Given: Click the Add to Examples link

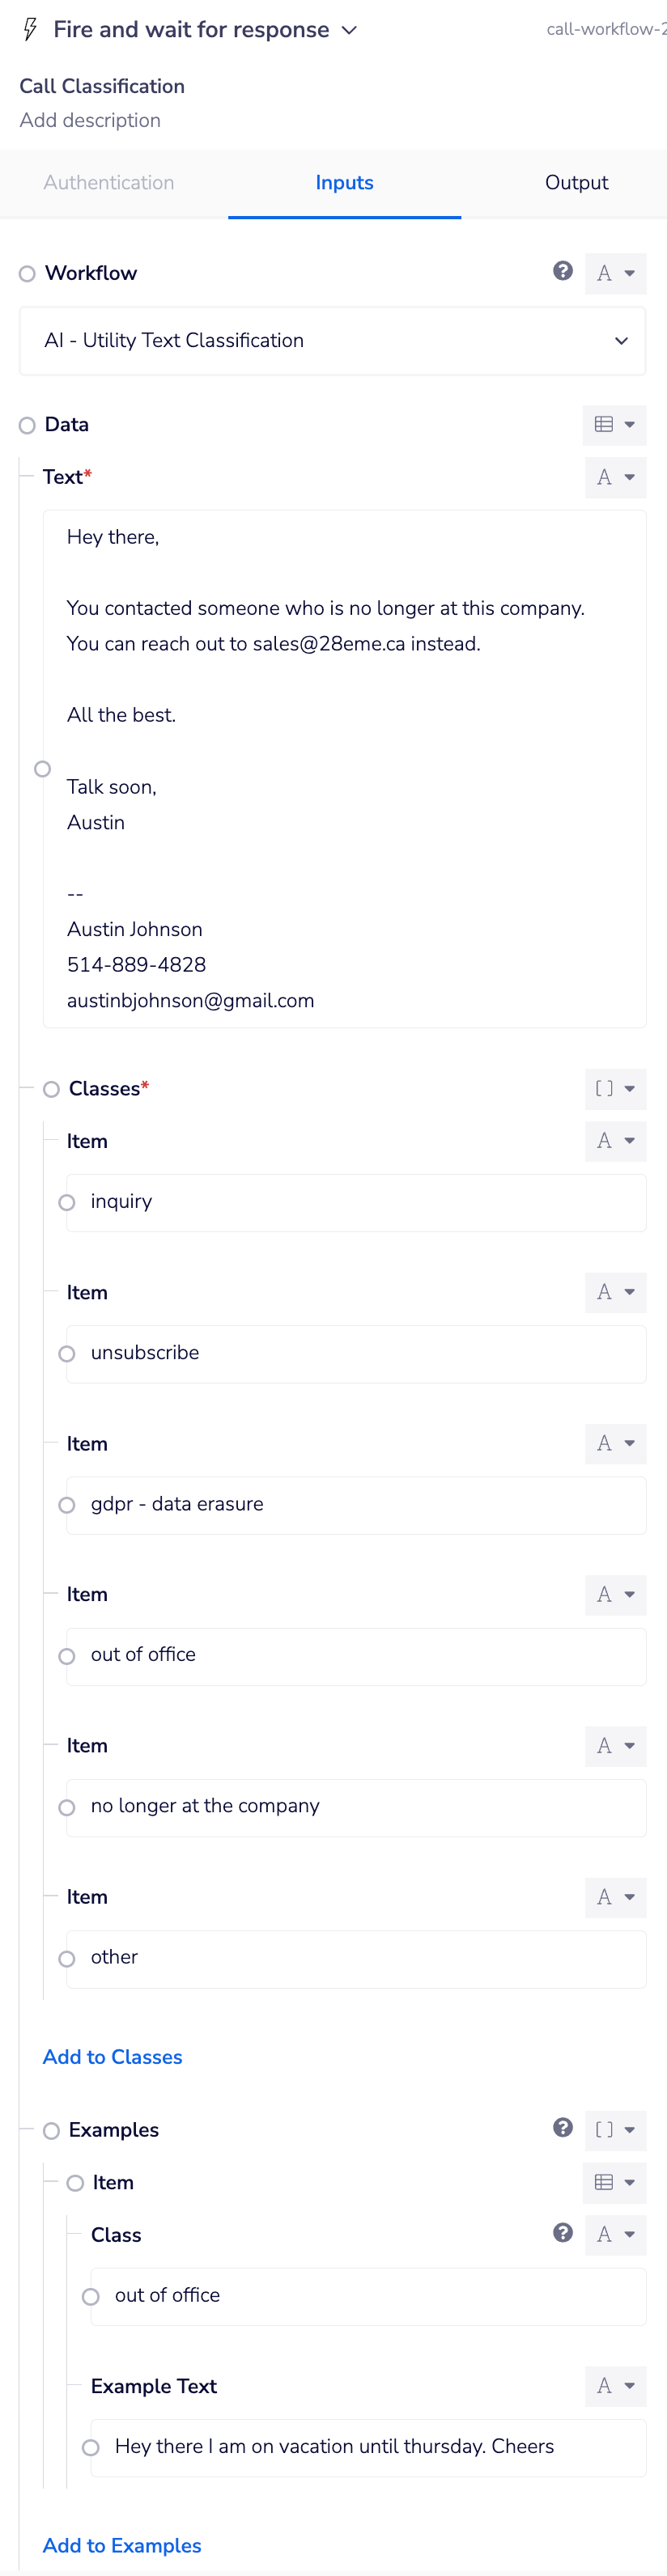Looking at the screenshot, I should click(x=121, y=2545).
